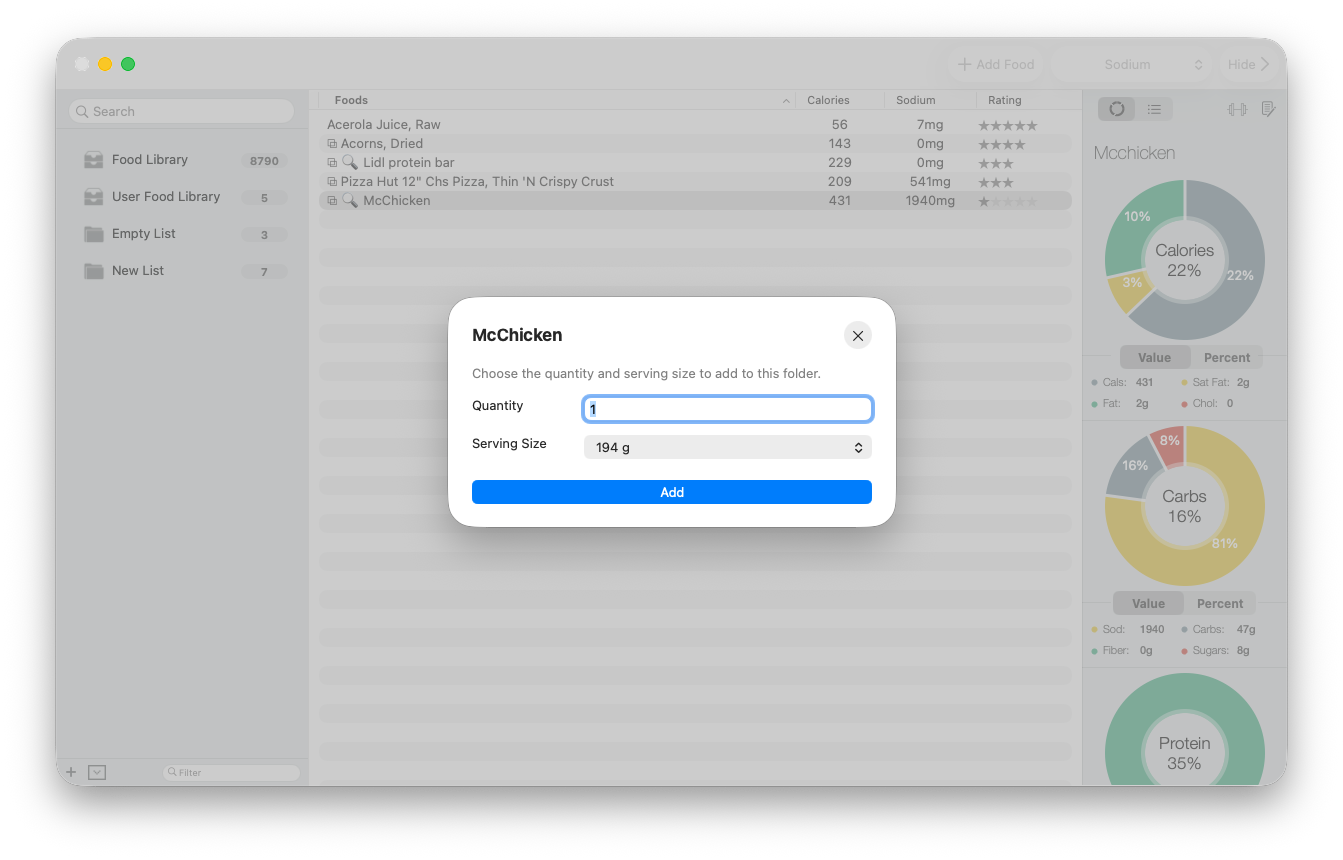Click the plus icon at sidebar bottom

71,772
